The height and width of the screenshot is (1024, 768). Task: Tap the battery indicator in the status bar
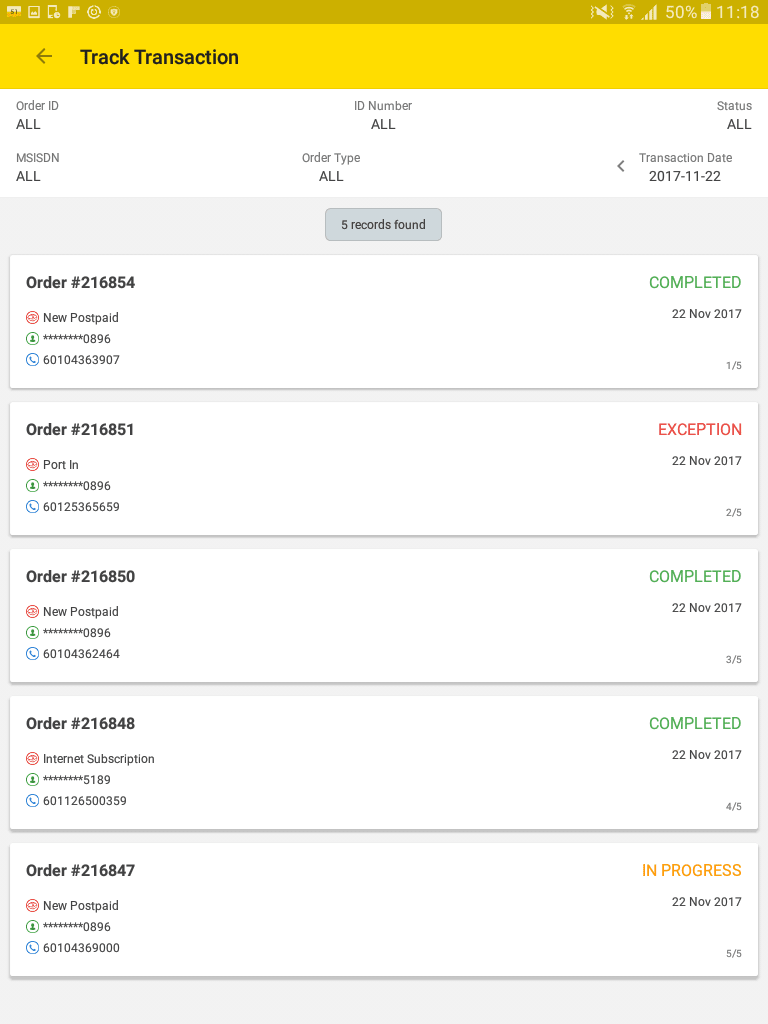coord(707,12)
